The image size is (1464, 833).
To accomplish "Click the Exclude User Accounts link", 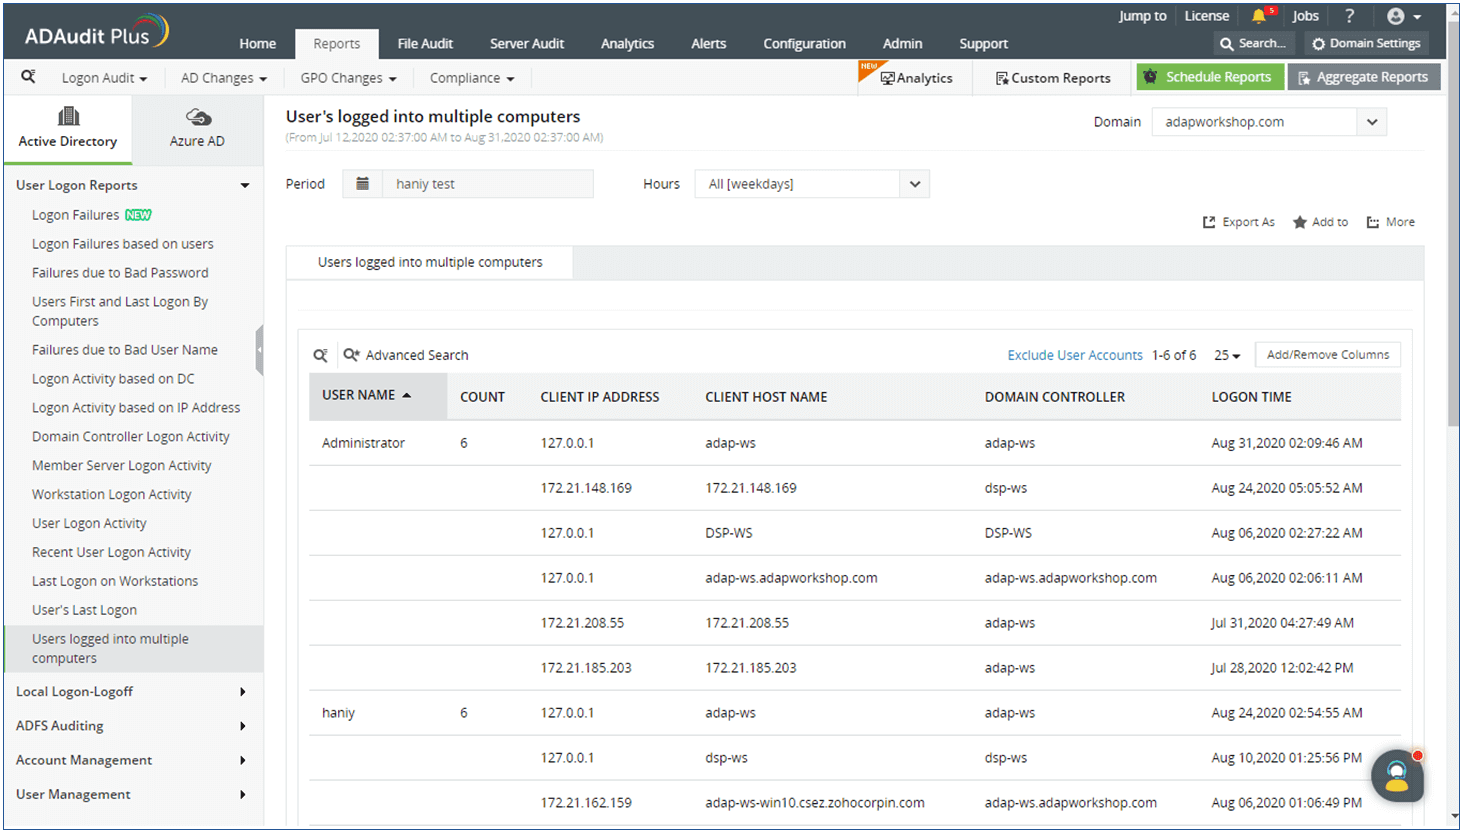I will (x=1075, y=354).
